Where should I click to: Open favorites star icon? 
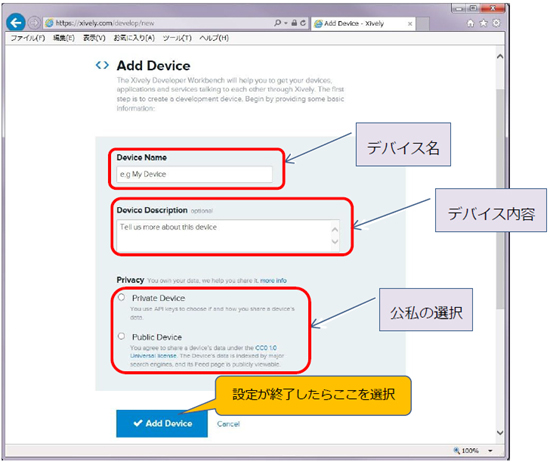(483, 23)
